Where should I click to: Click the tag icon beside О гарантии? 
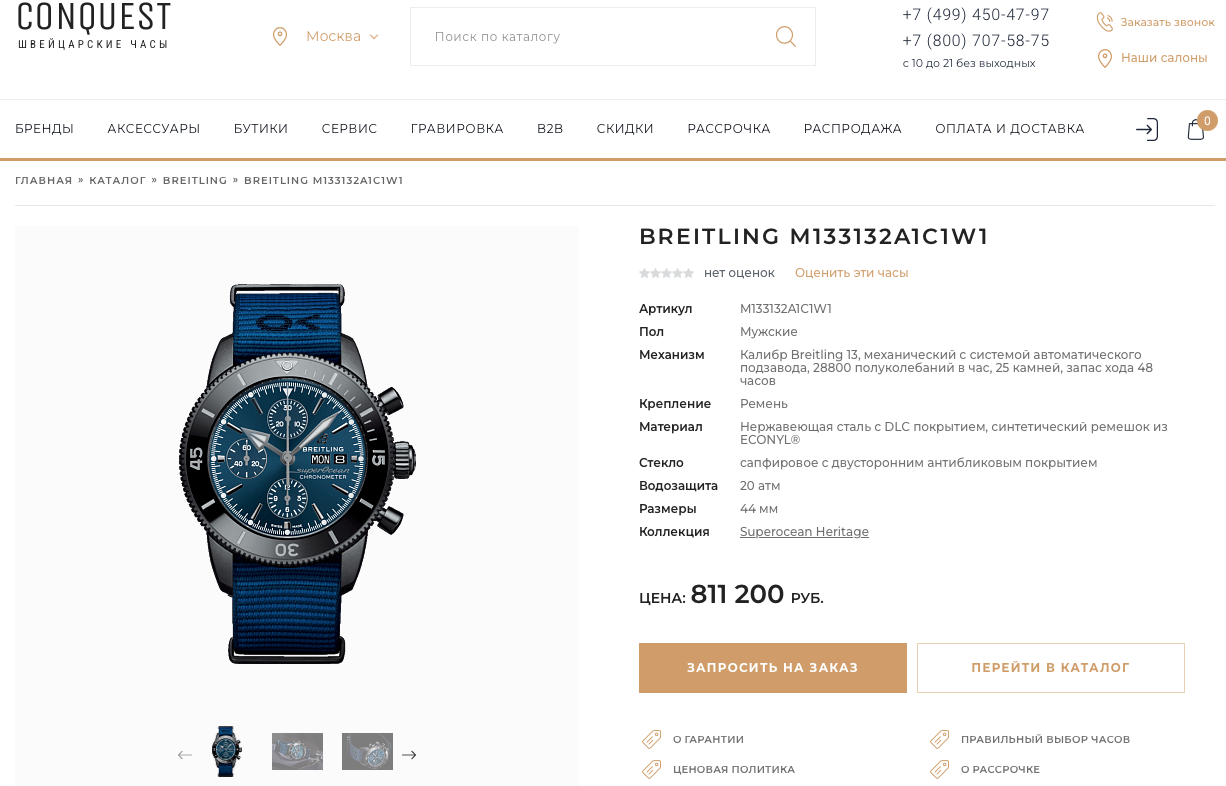click(x=651, y=739)
